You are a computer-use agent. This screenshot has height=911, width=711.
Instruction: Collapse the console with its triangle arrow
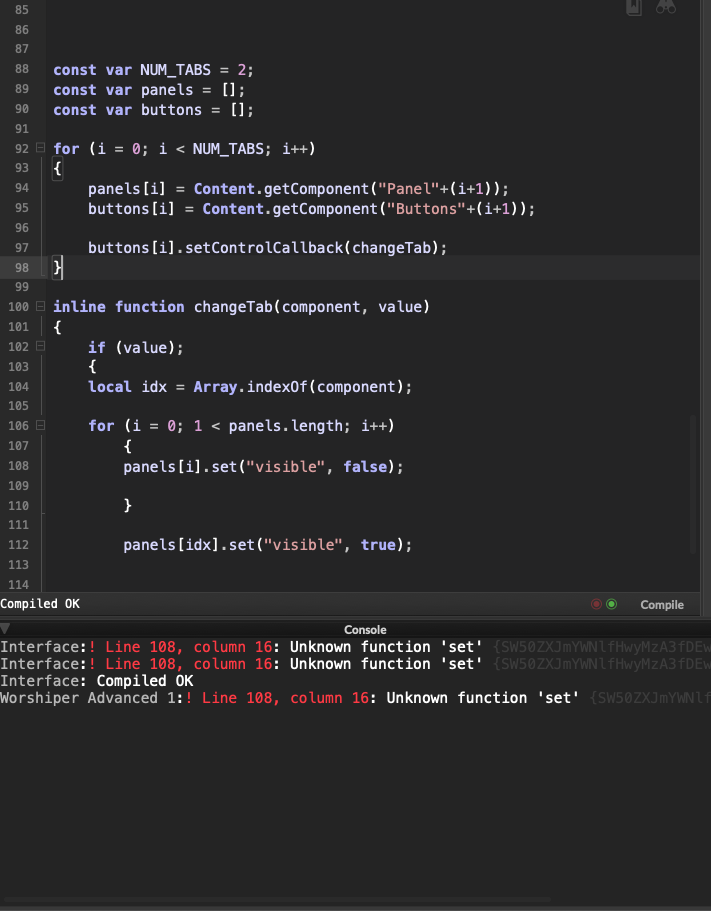(6, 629)
